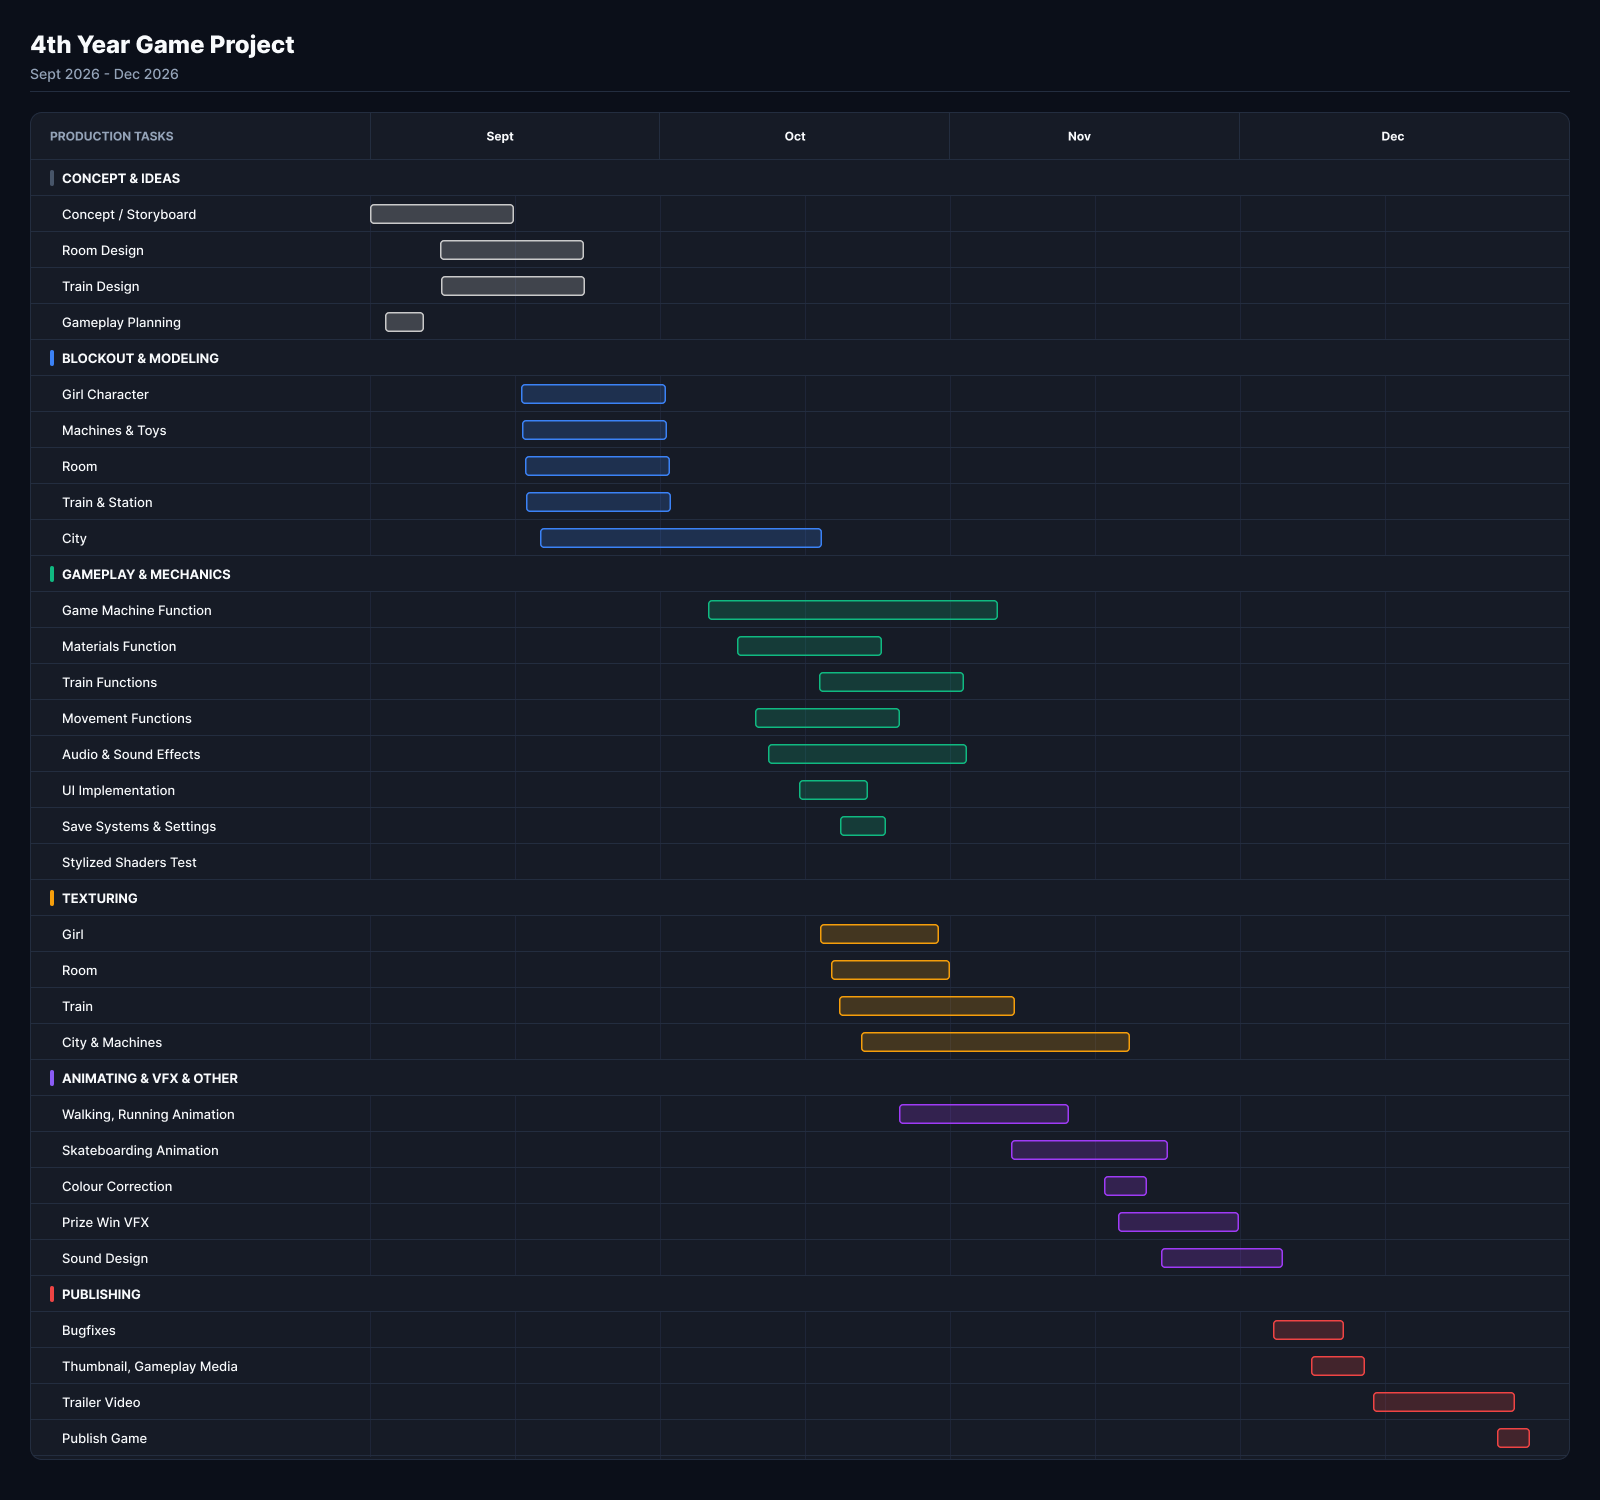Image resolution: width=1600 pixels, height=1500 pixels.
Task: Select the City & Machines orange bar
Action: pyautogui.click(x=995, y=1042)
